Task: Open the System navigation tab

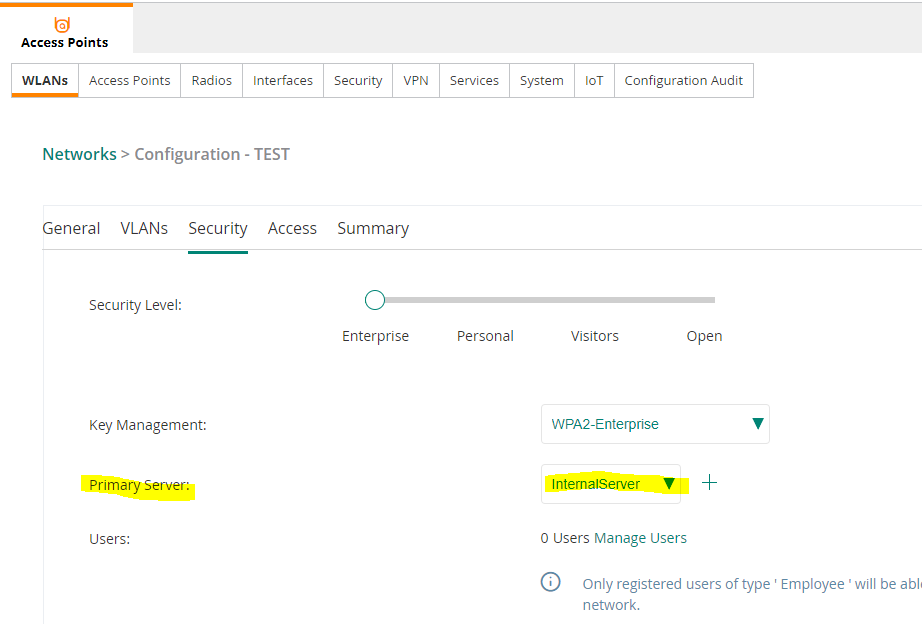Action: pos(541,80)
